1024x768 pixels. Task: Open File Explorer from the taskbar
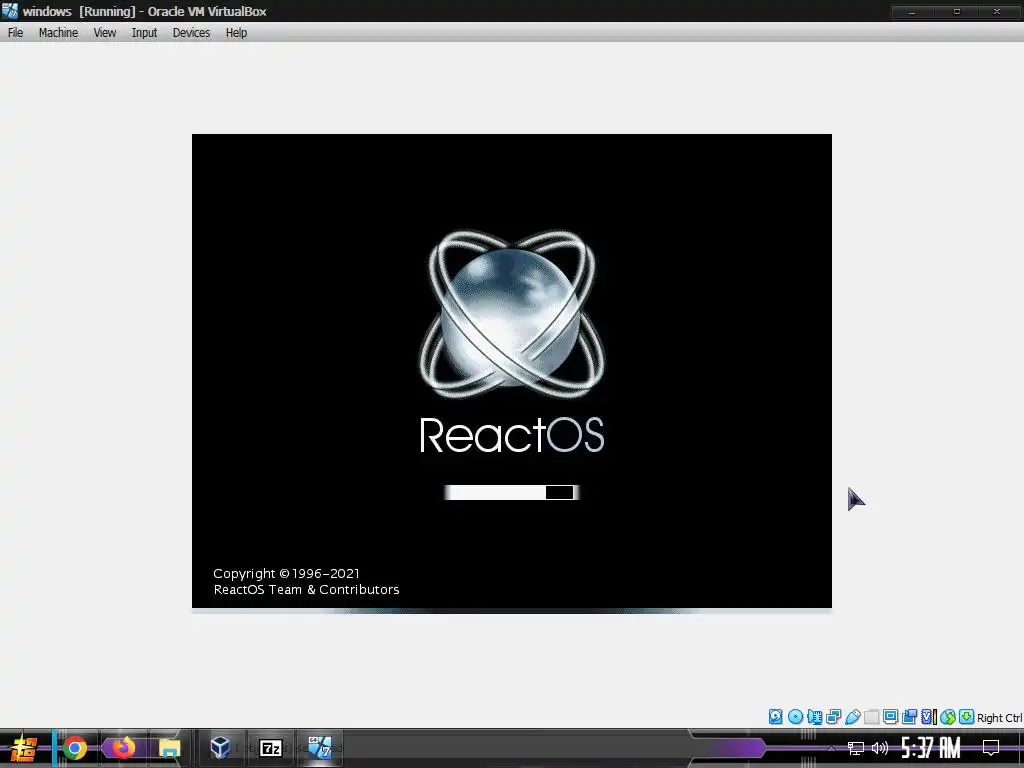tap(169, 748)
